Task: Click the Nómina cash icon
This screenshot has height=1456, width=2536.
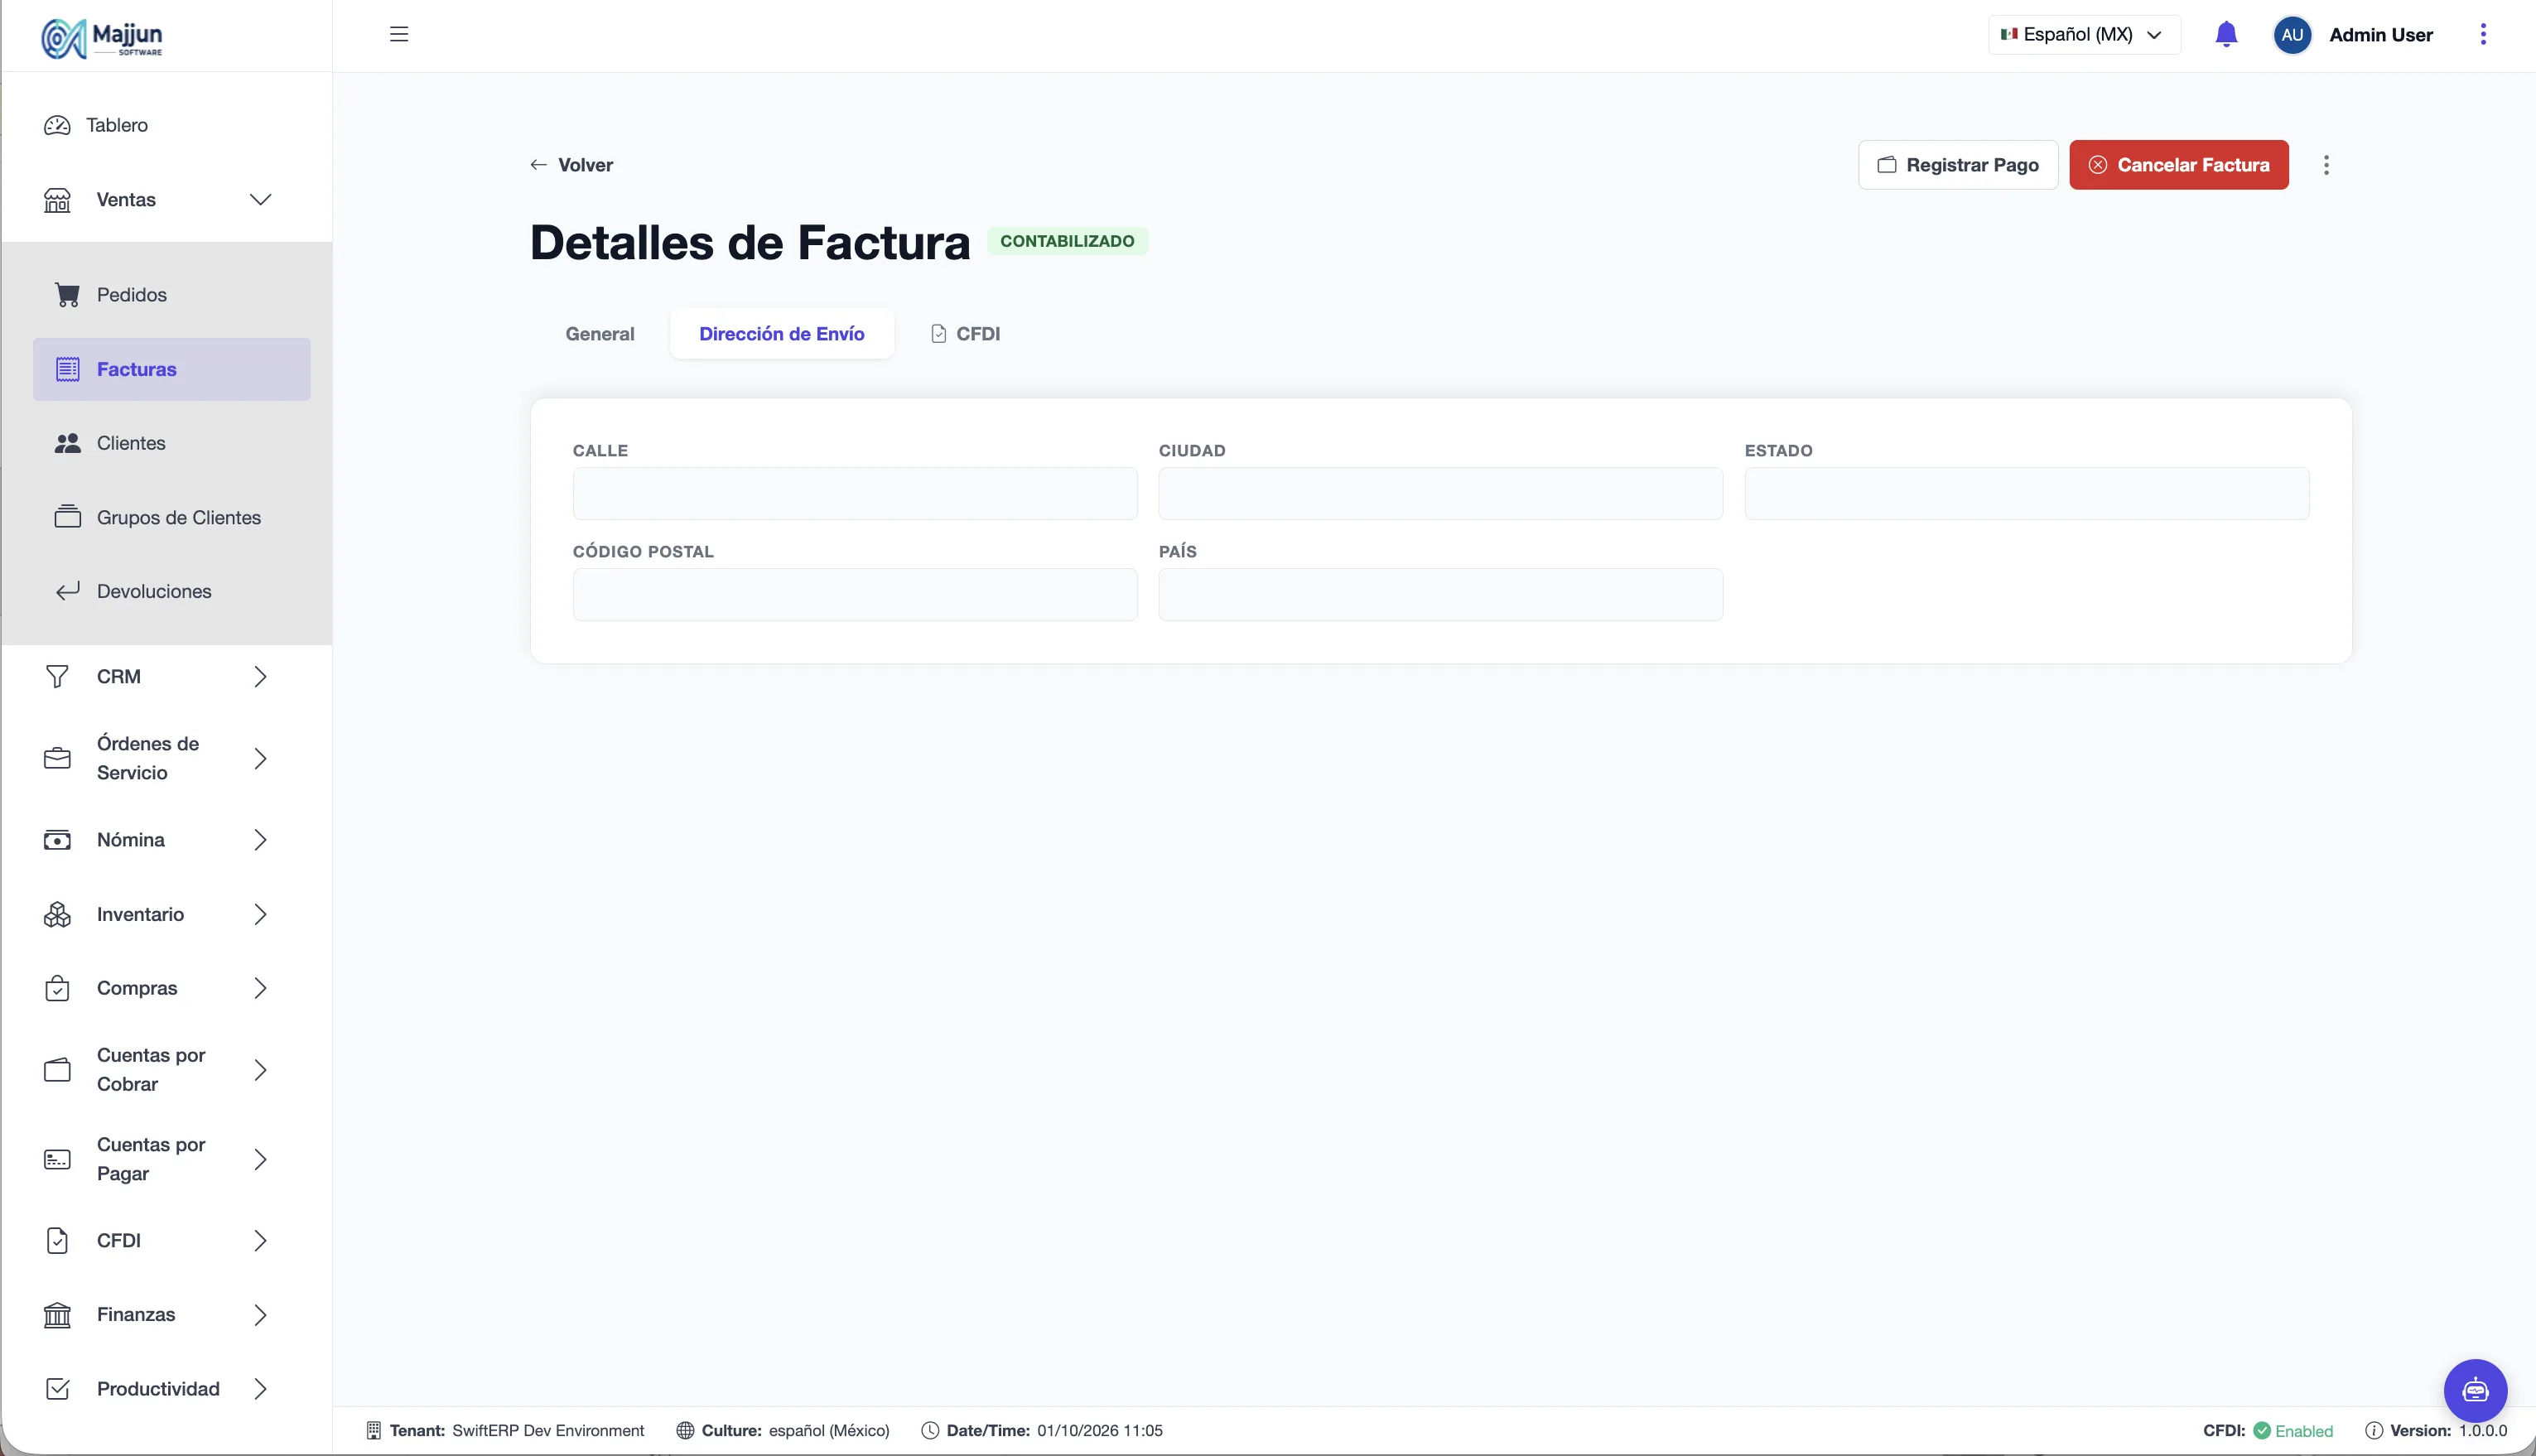Action: coord(57,840)
